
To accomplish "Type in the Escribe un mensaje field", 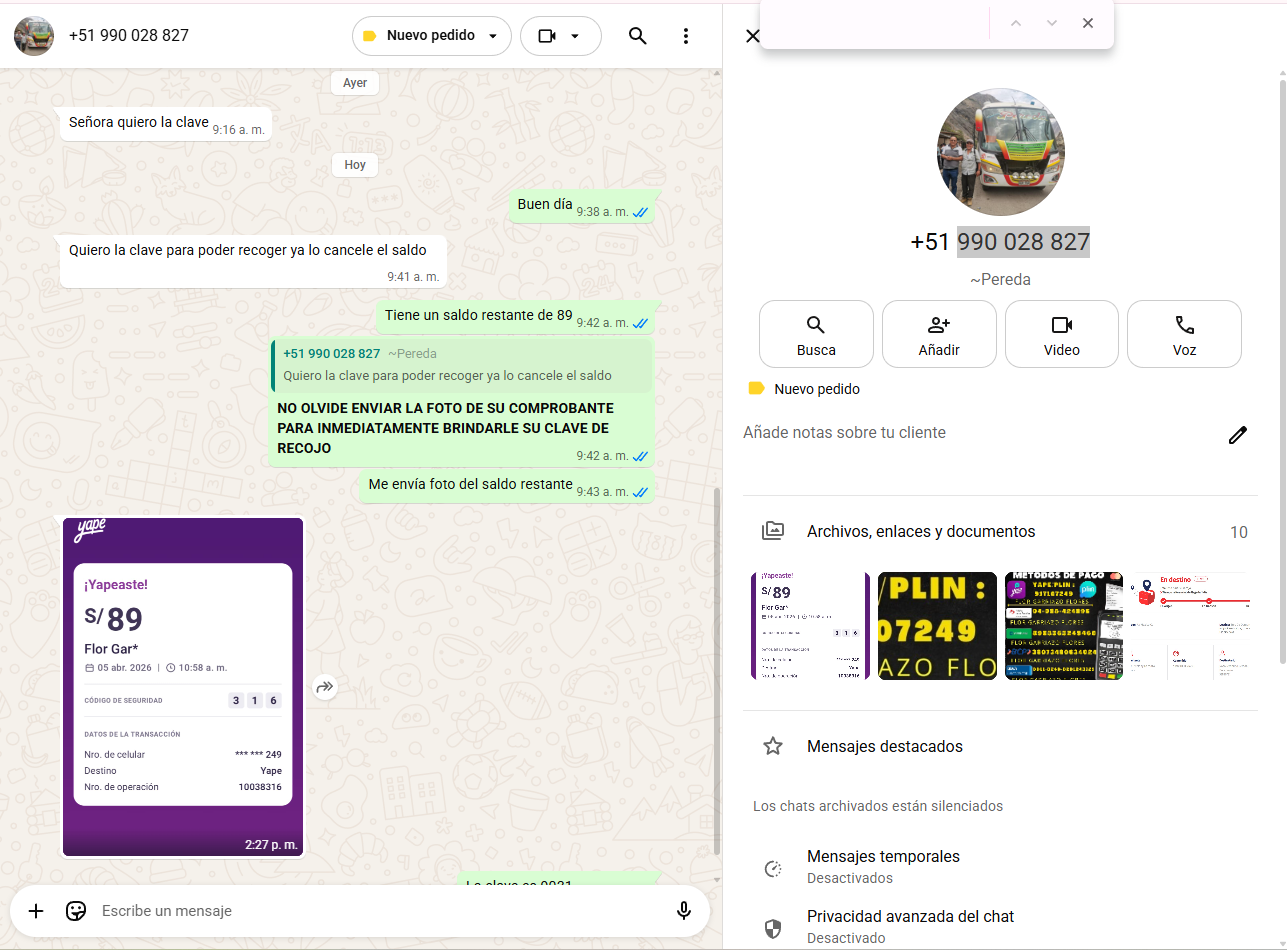I will [380, 911].
